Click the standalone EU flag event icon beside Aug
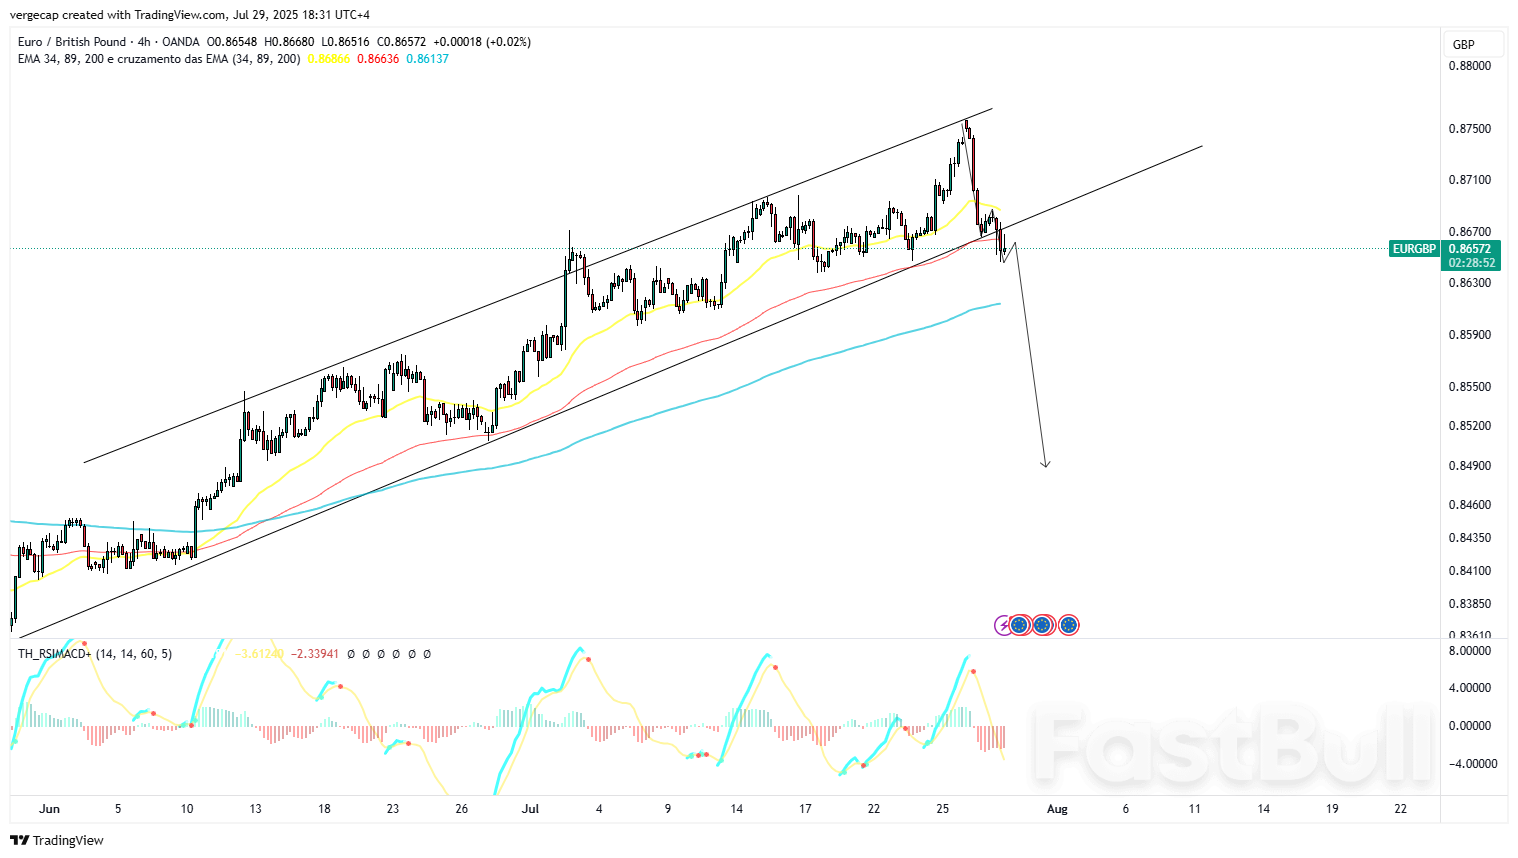This screenshot has width=1518, height=858. (1068, 625)
